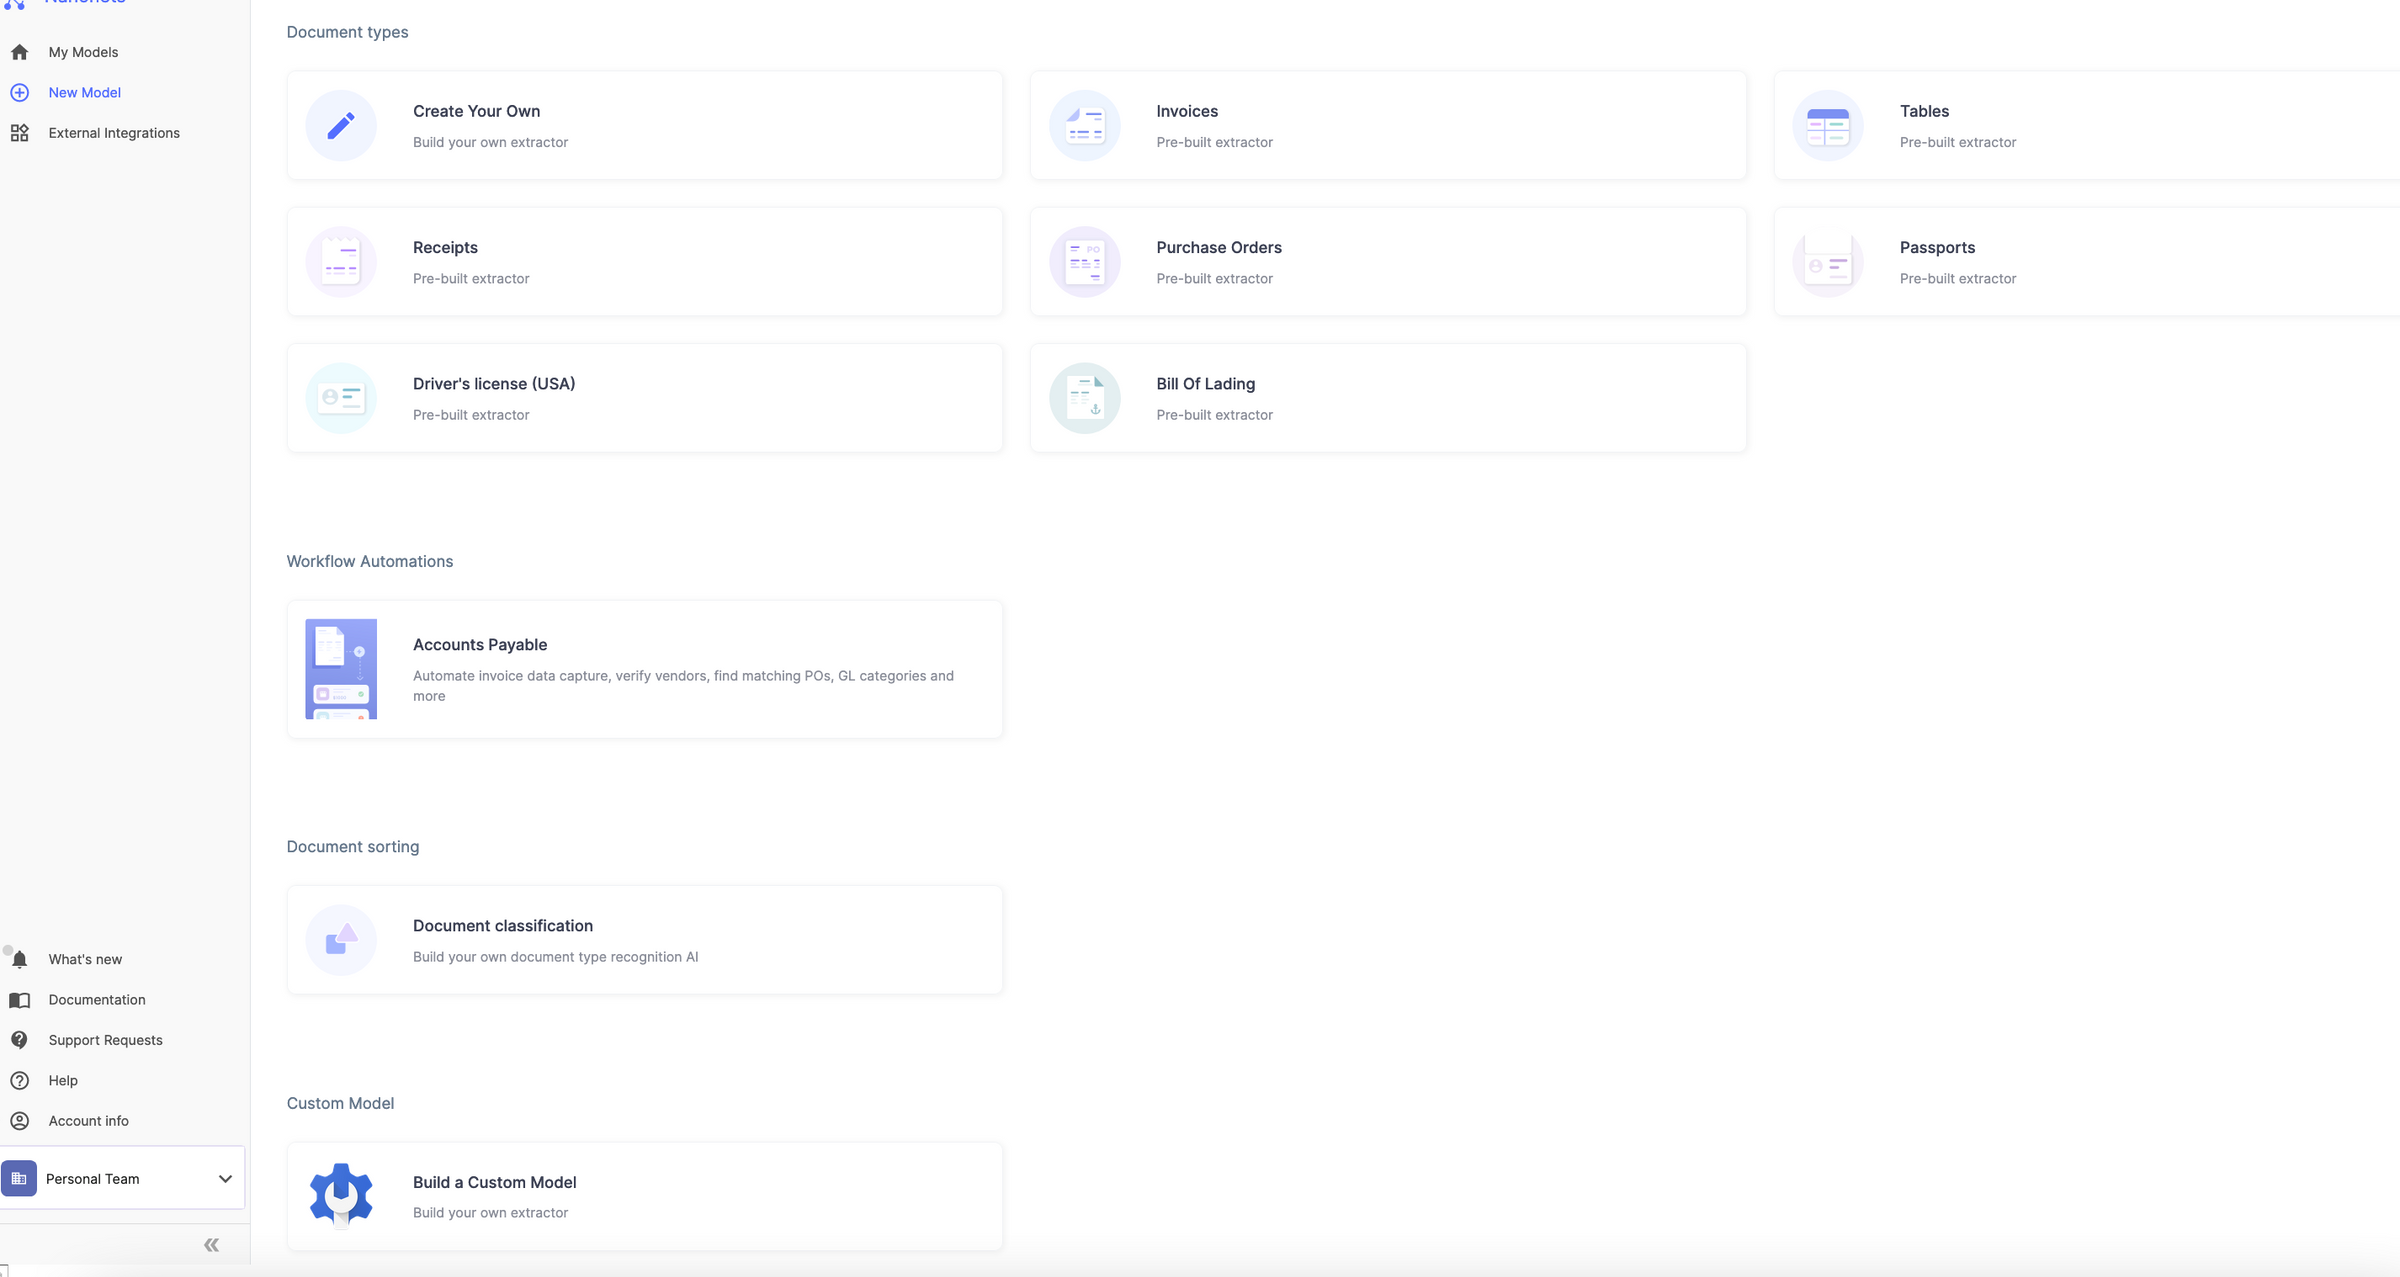Click the New Model menu item
Viewport: 2400px width, 1277px height.
pos(84,90)
